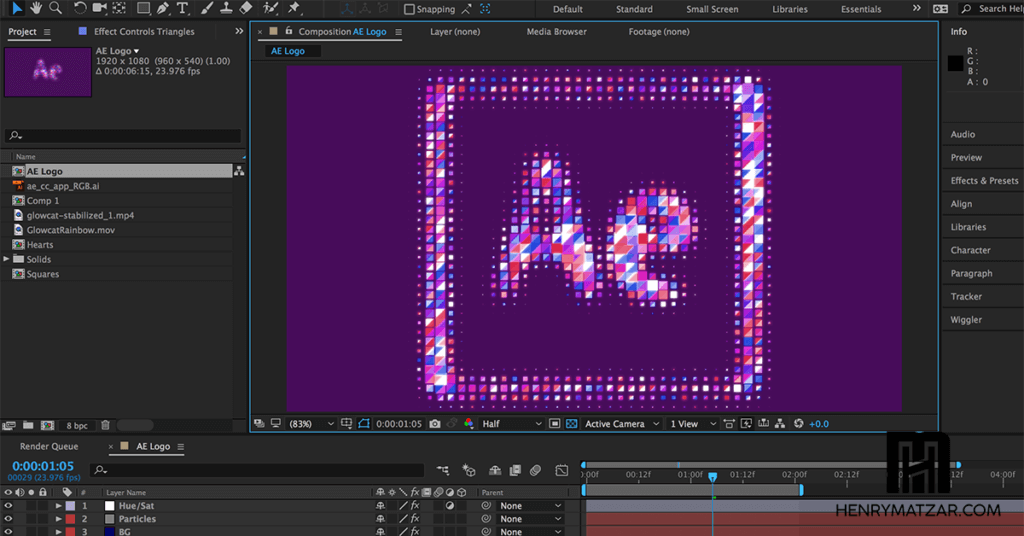
Task: Switch to Media Browser tab
Action: pos(556,31)
